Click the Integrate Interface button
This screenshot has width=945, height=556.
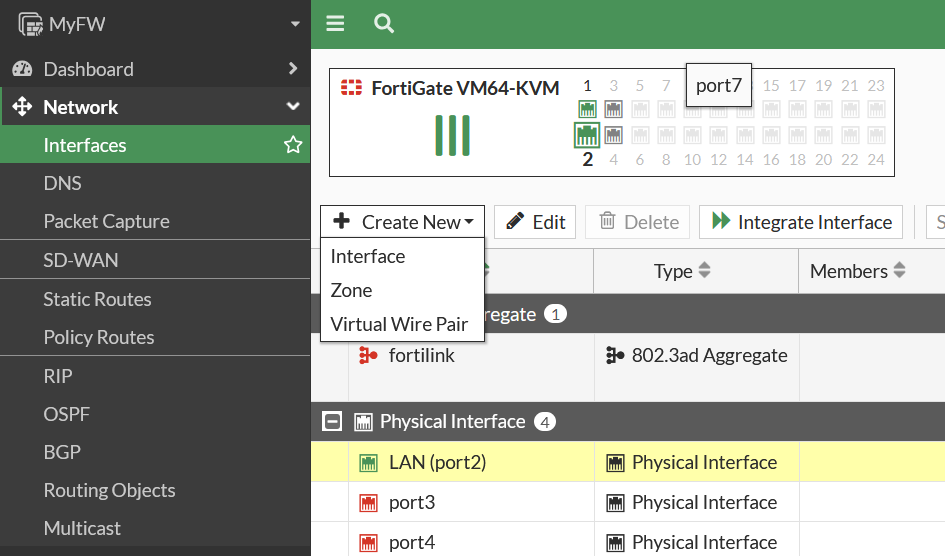(x=801, y=222)
